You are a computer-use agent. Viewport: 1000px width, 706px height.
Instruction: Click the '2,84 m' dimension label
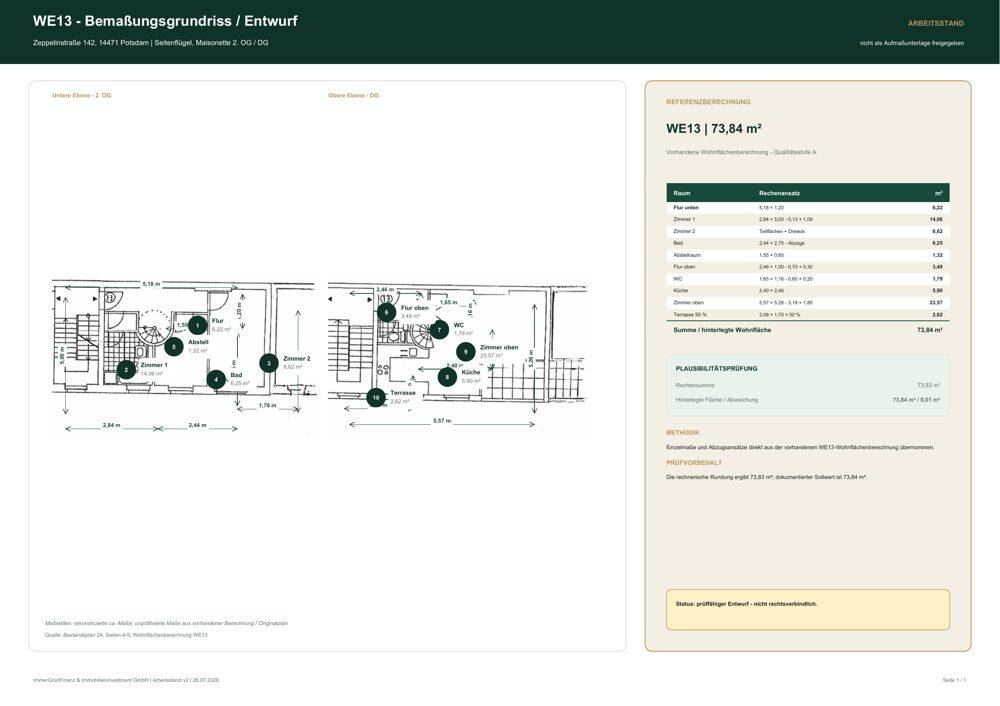tap(112, 425)
